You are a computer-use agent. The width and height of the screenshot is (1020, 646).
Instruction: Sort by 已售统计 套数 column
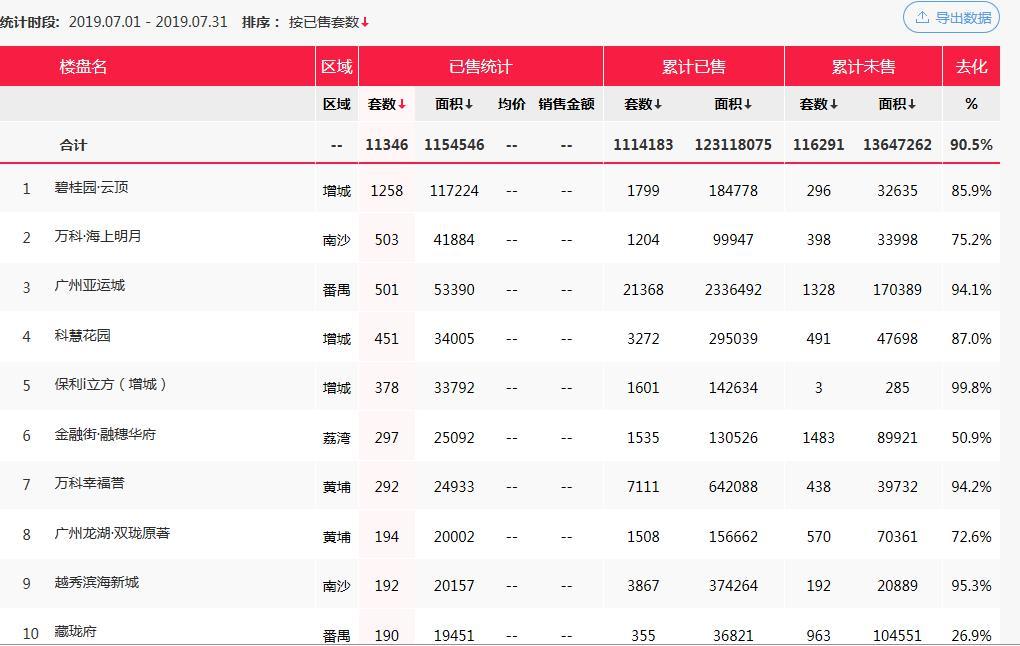386,104
